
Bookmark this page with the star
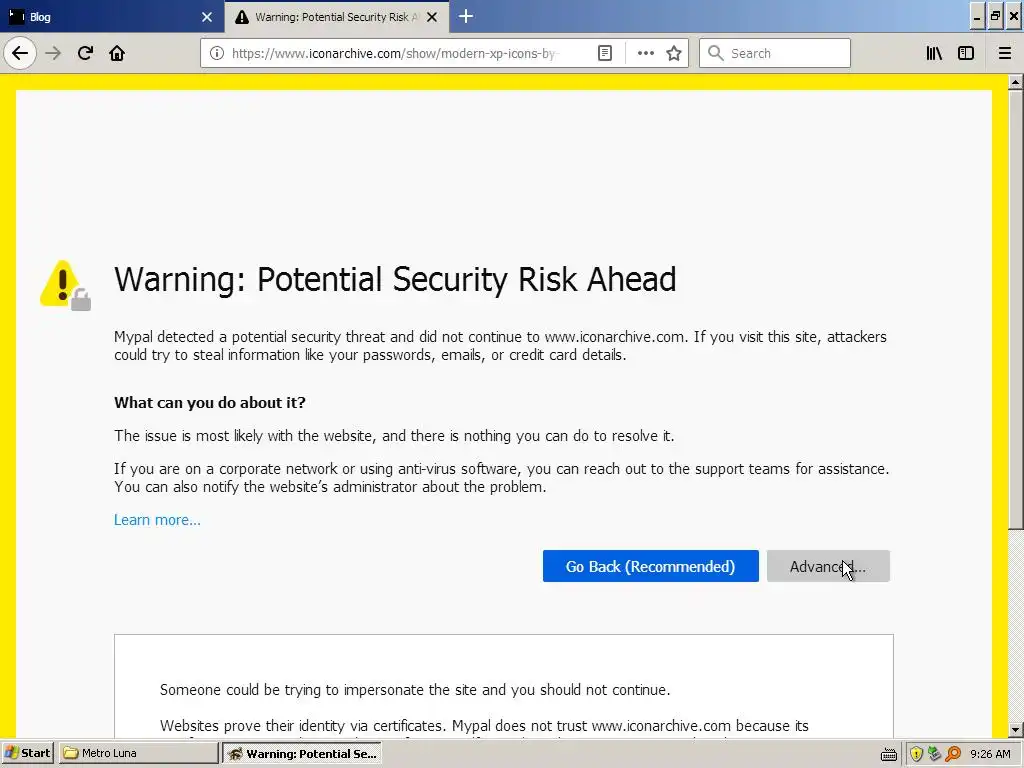point(674,53)
